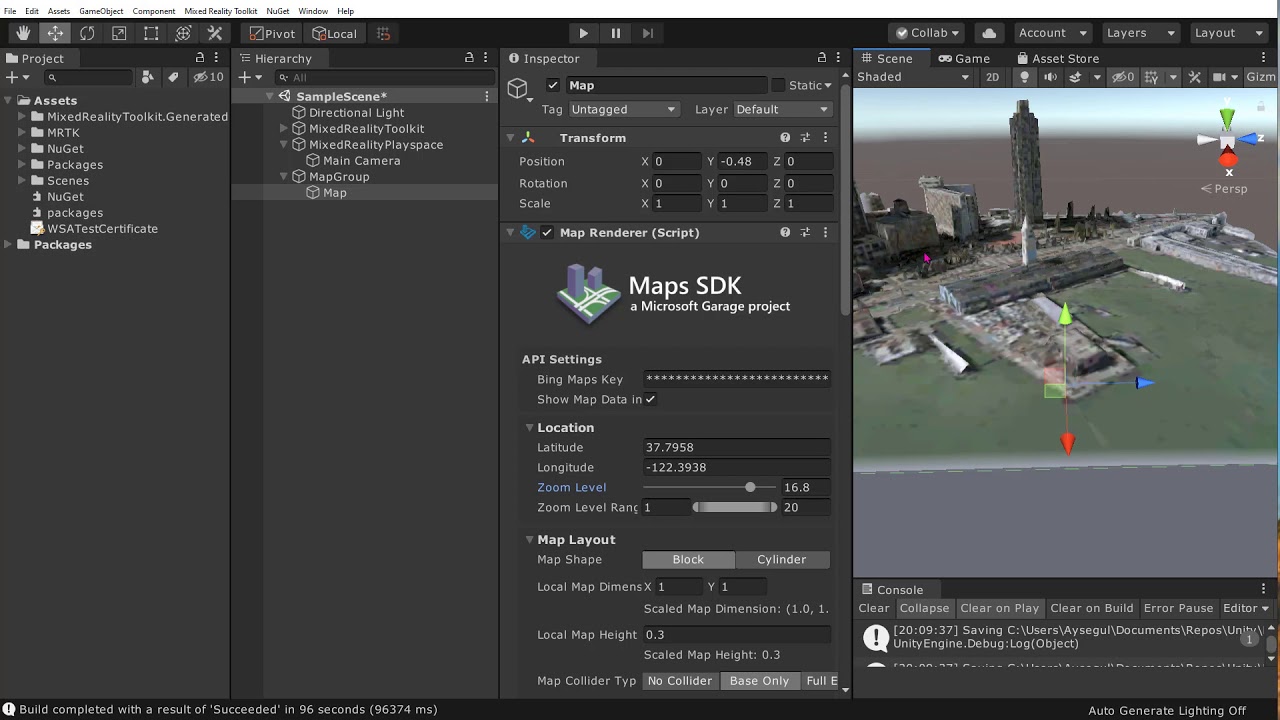Open Scene camera settings icon
This screenshot has height=720, width=1280.
[x=1219, y=77]
